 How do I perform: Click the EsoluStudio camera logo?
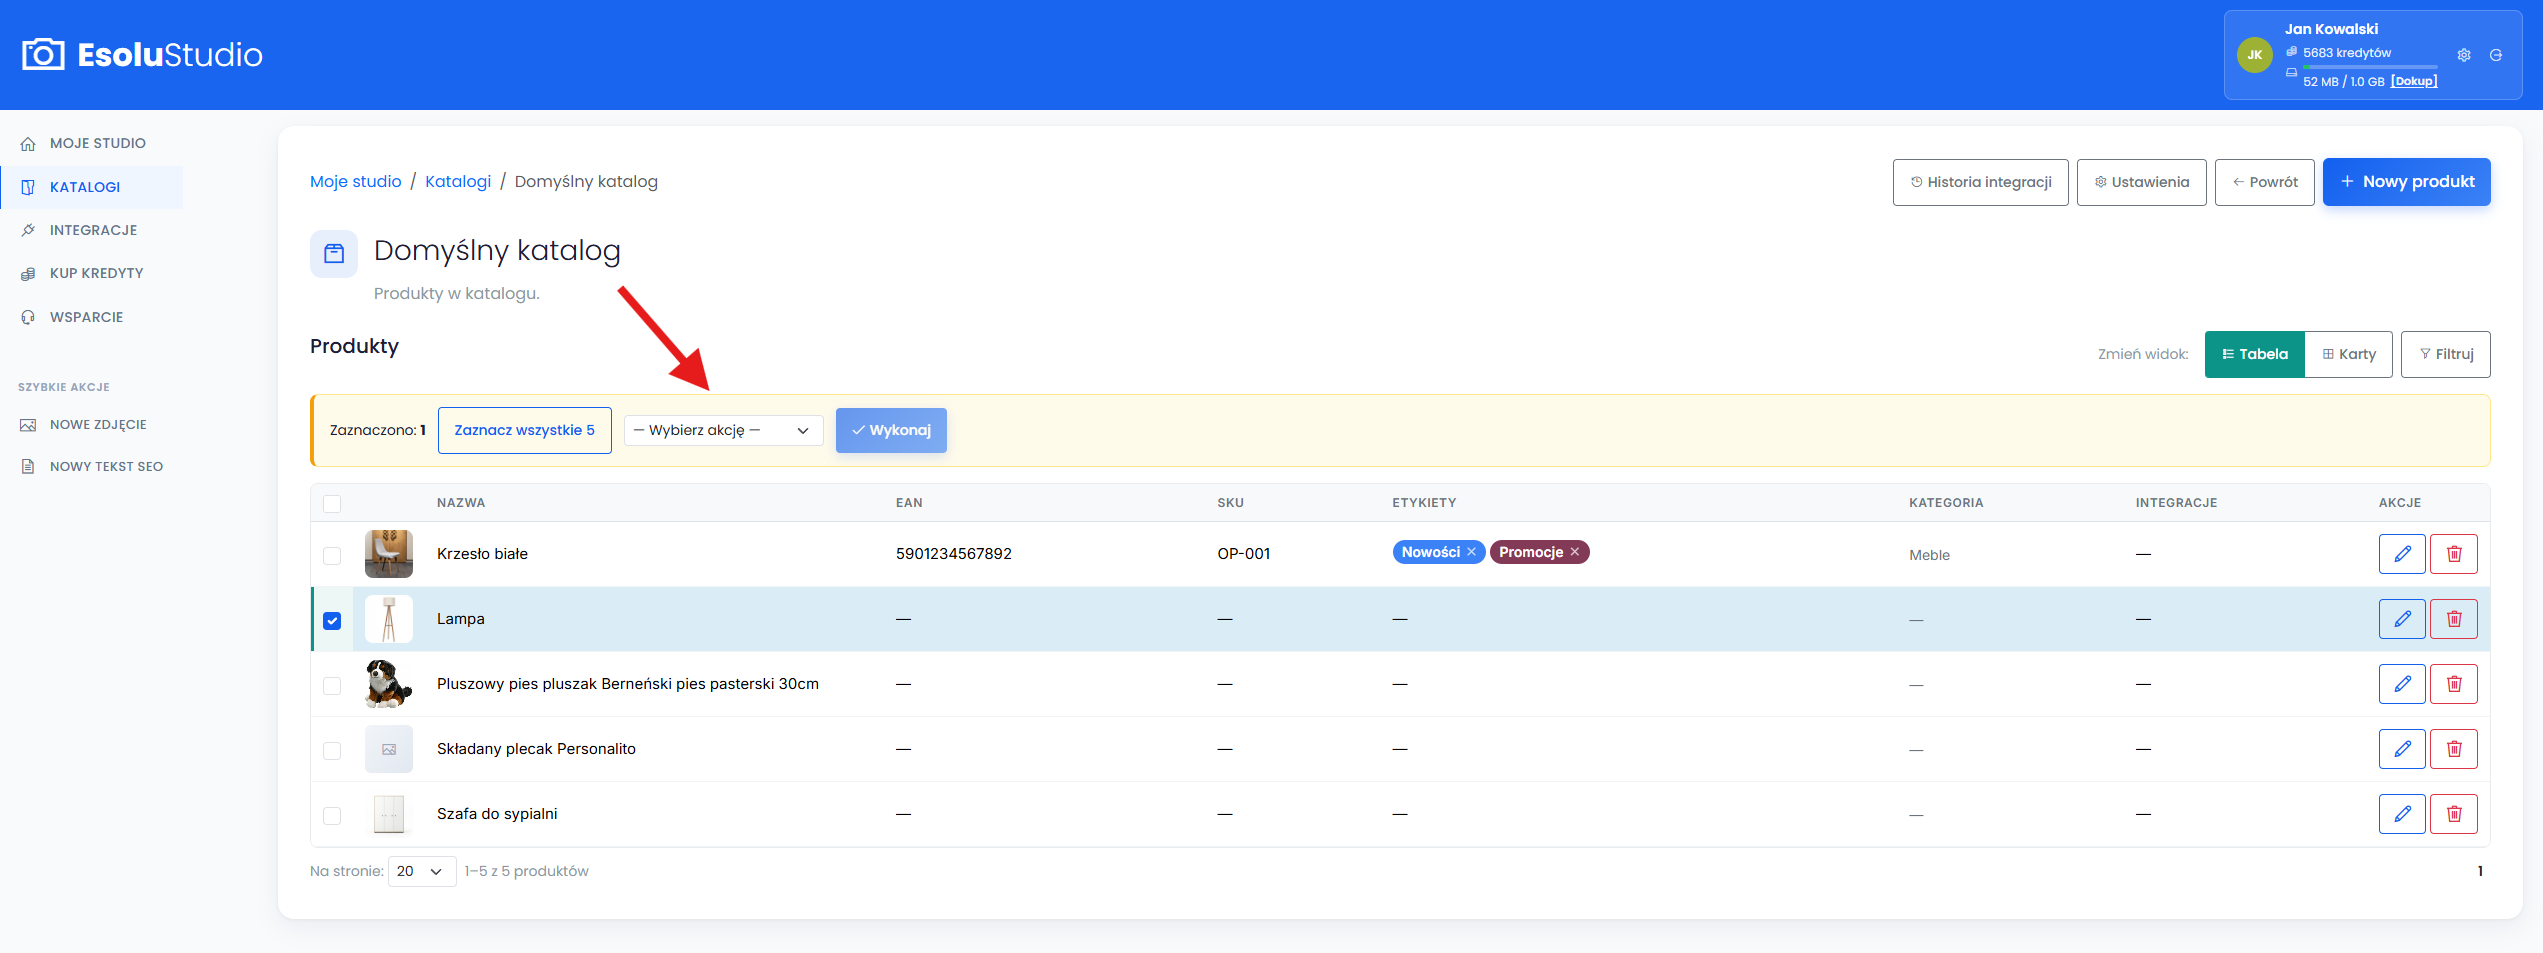pos(43,54)
